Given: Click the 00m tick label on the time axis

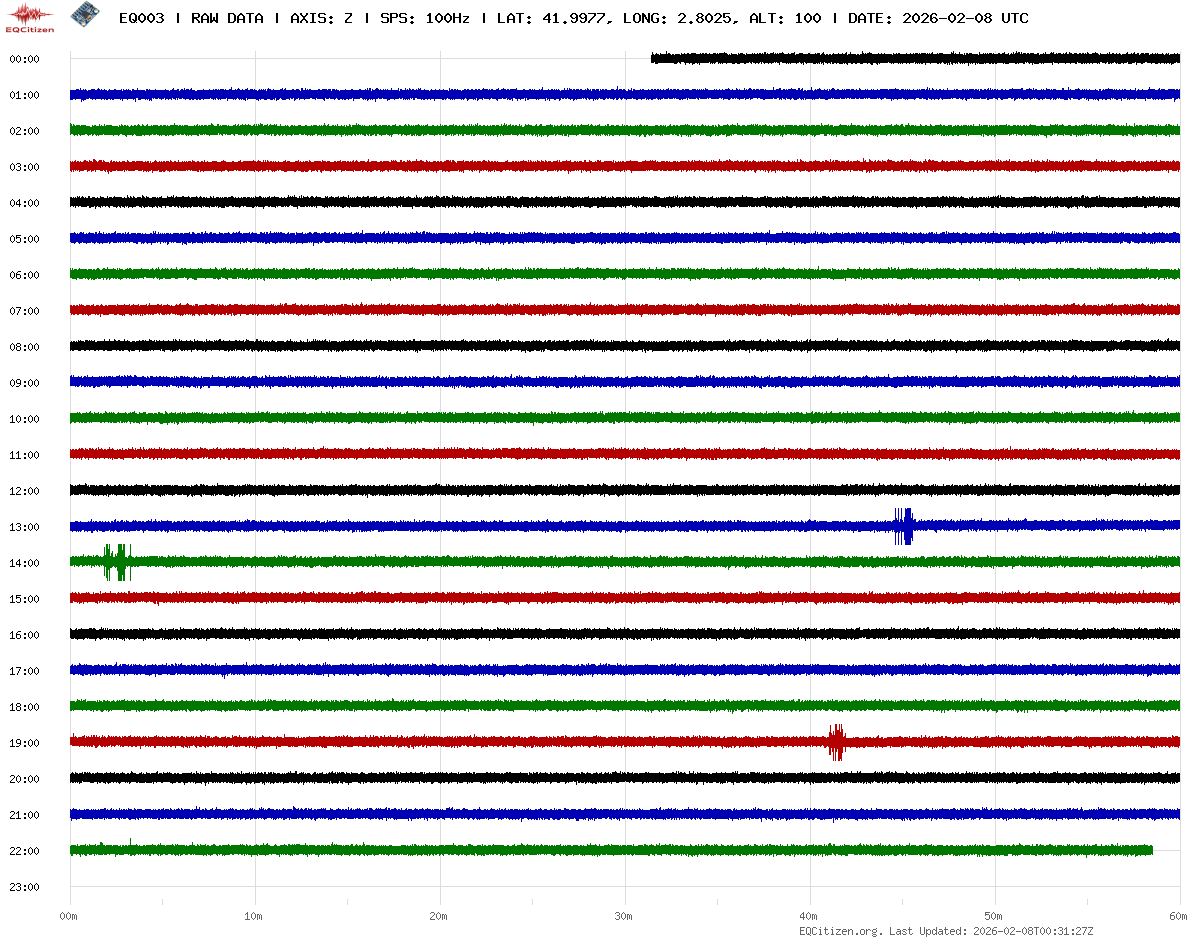Looking at the screenshot, I should click(x=69, y=916).
